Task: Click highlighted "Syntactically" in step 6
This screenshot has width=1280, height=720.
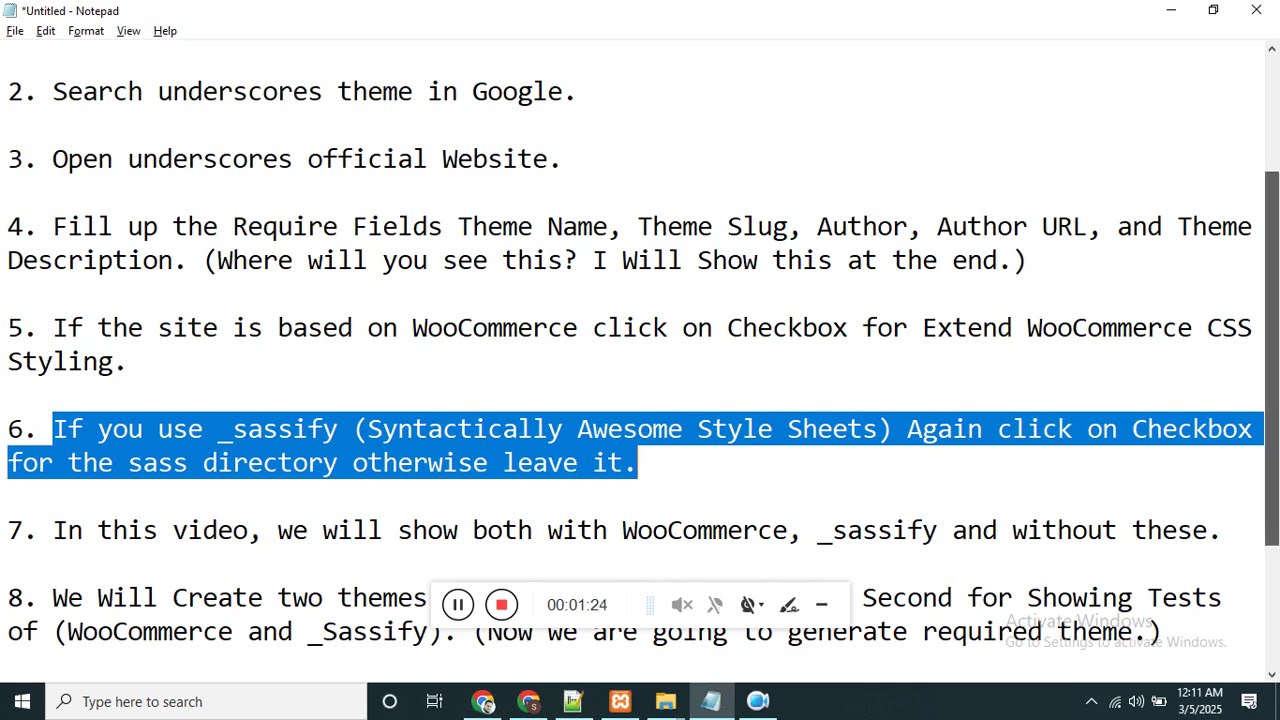Action: pos(465,430)
